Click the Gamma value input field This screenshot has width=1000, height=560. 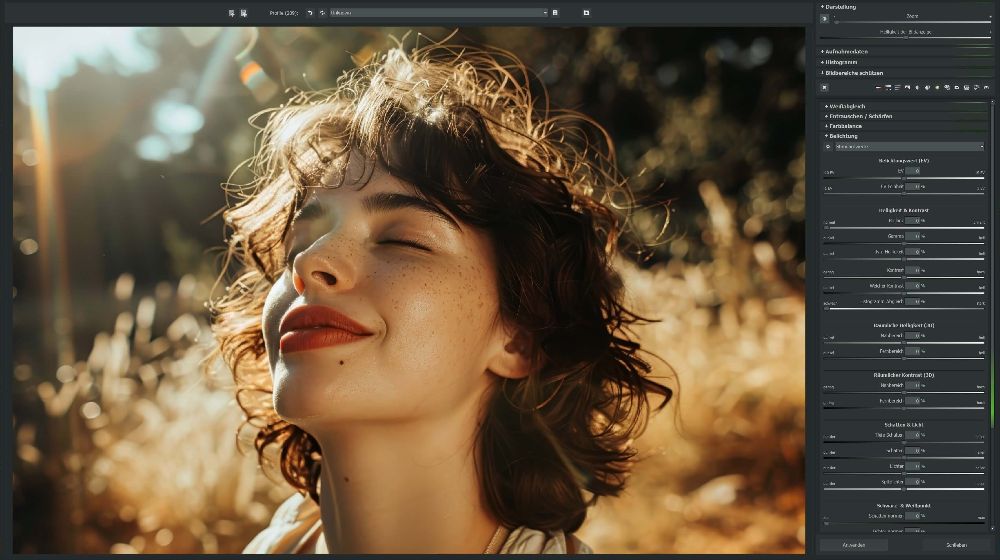pos(914,236)
